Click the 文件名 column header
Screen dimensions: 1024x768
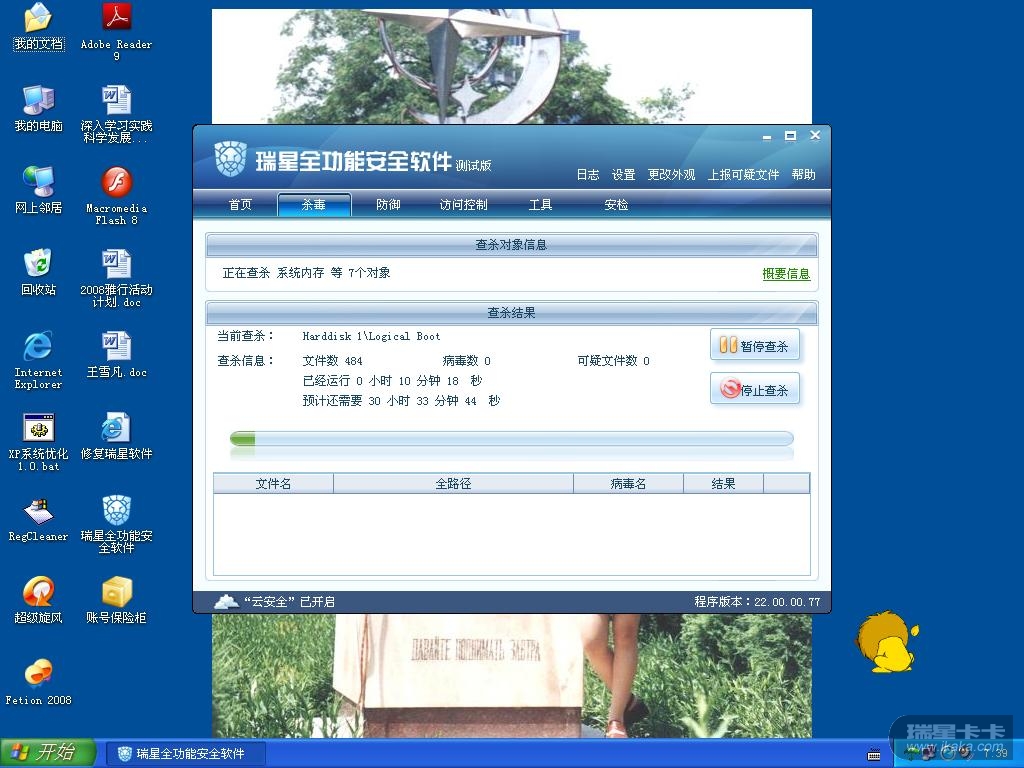[273, 483]
